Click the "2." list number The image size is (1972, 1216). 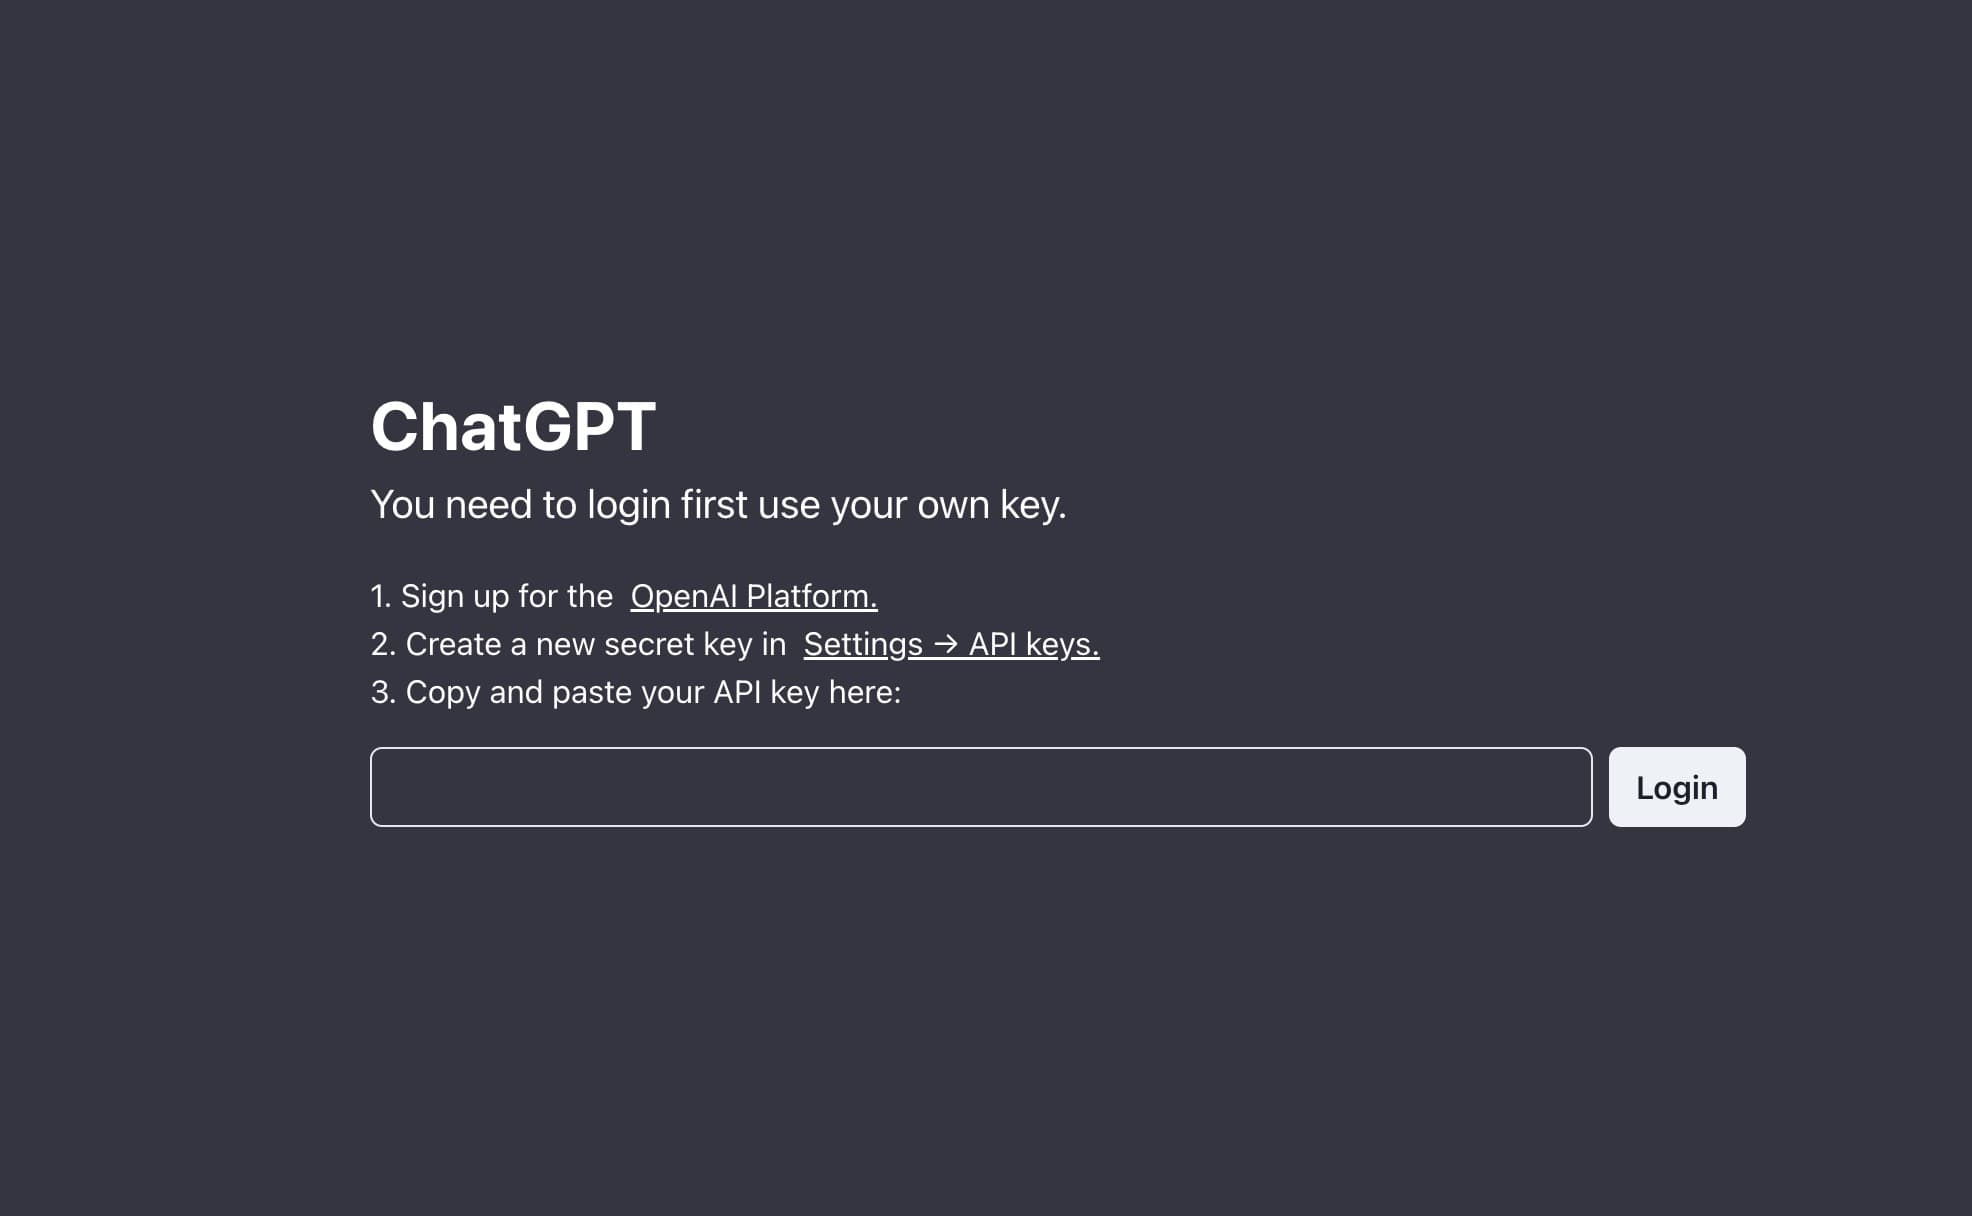point(382,644)
